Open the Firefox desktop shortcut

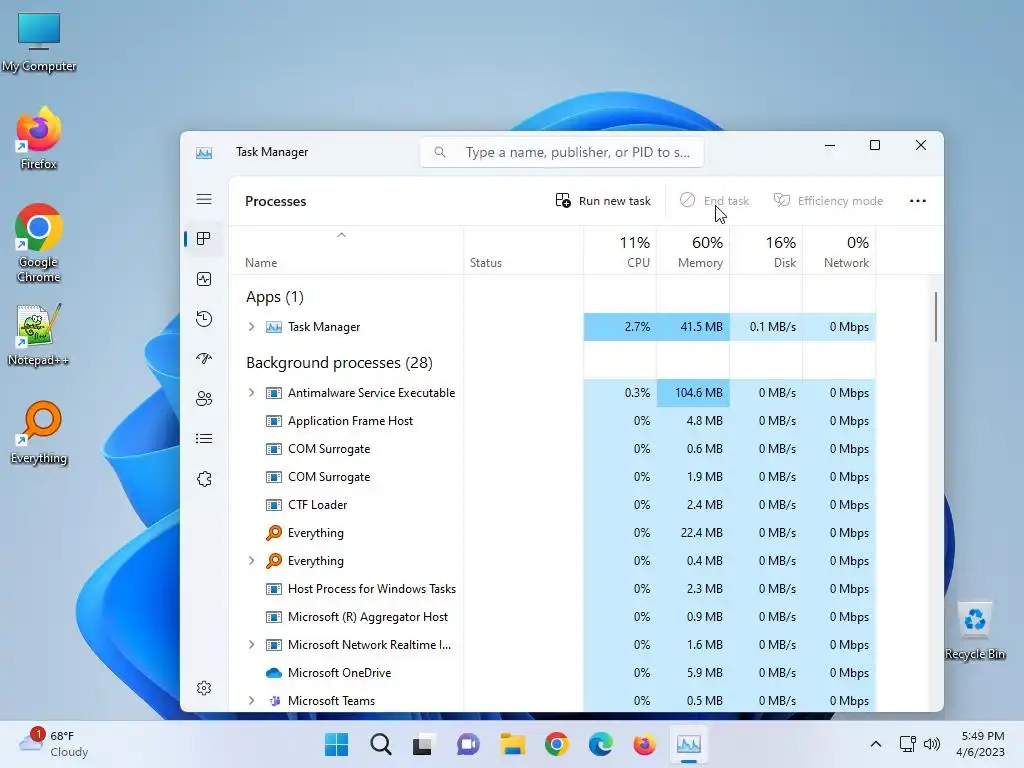[x=39, y=138]
